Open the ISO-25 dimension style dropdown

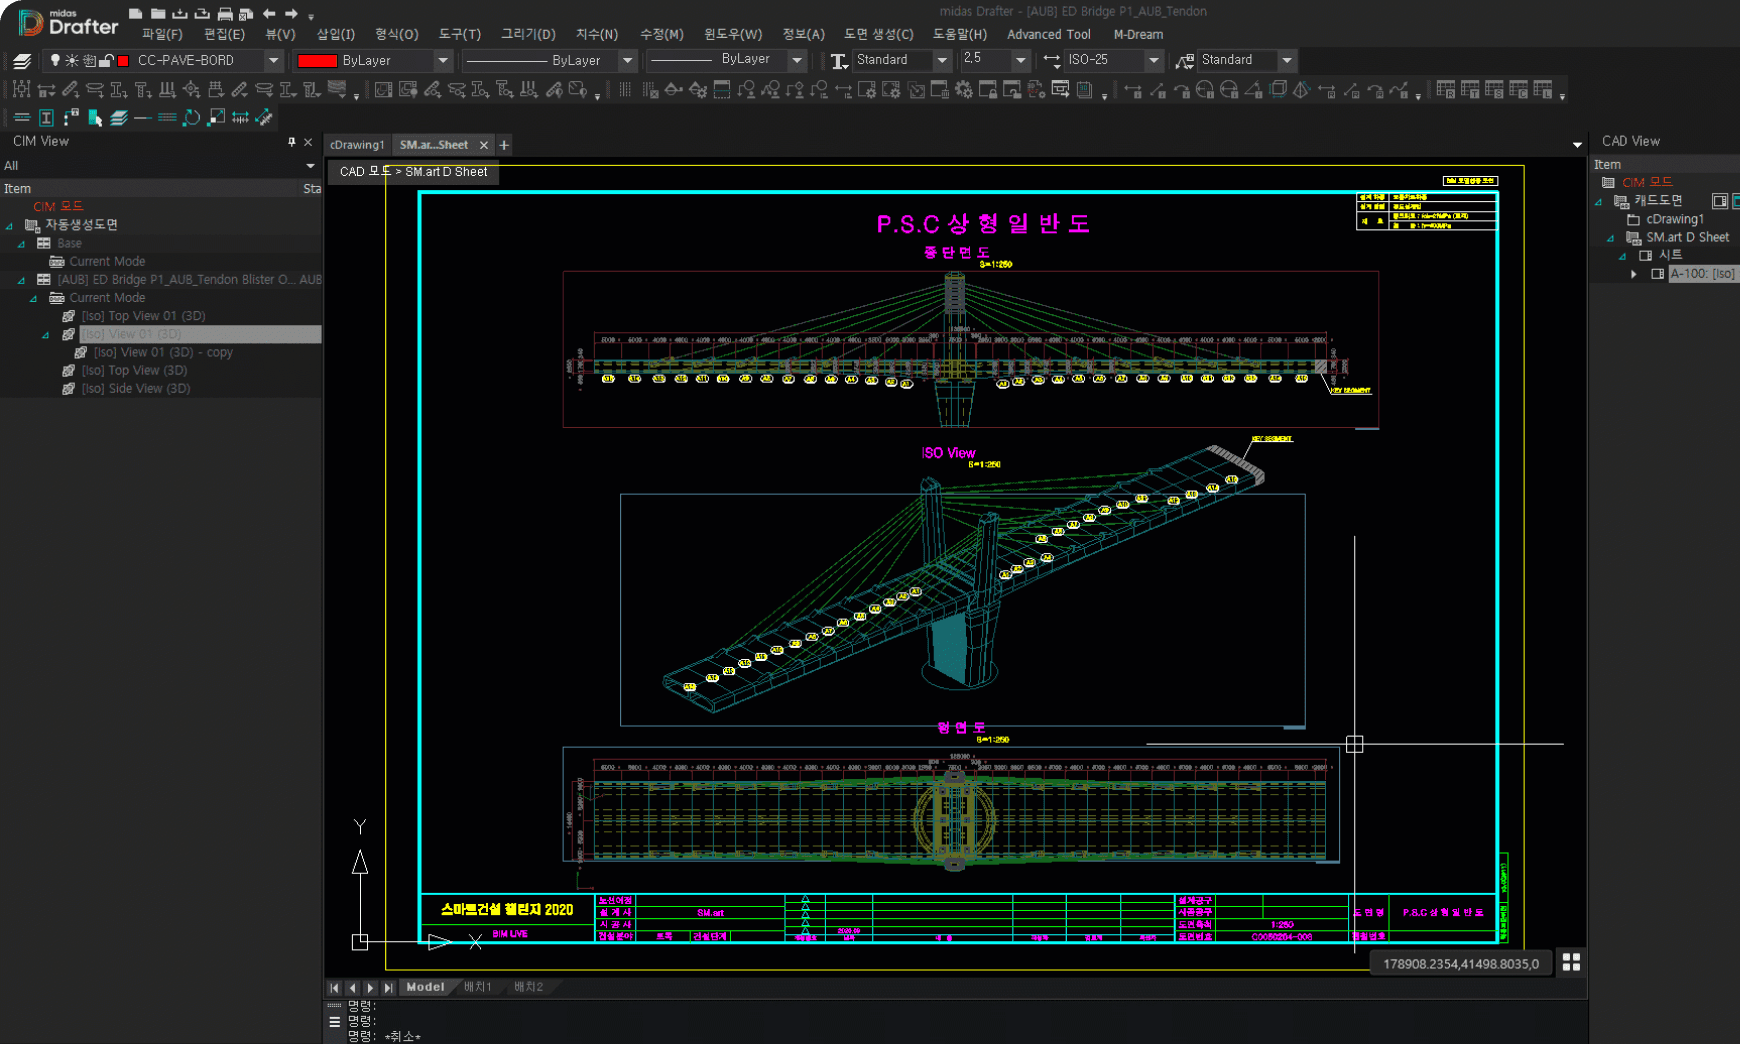1153,60
